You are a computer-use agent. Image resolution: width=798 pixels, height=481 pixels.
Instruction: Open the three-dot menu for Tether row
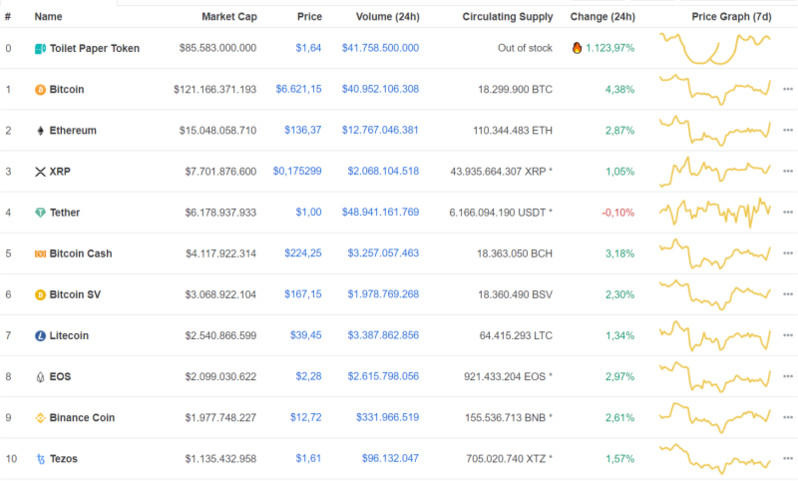[787, 212]
